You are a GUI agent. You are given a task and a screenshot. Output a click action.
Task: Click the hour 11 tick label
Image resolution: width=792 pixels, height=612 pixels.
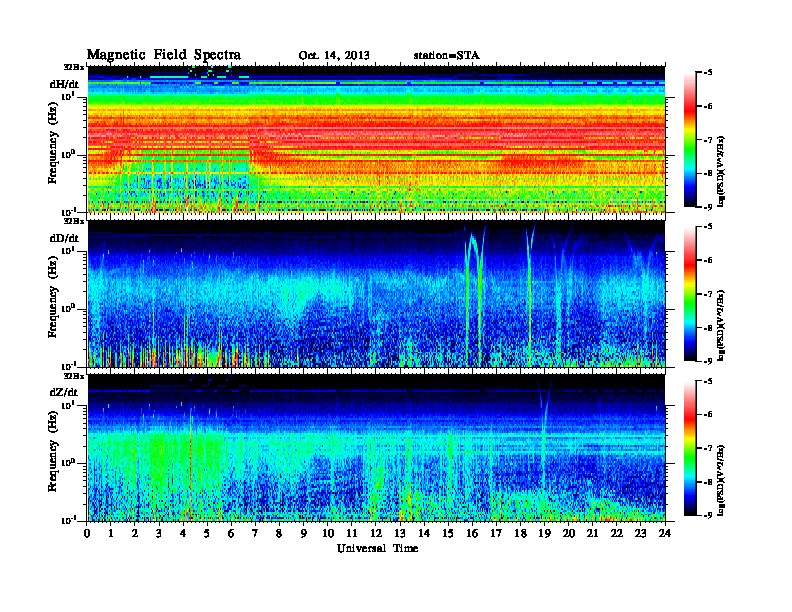[x=352, y=533]
